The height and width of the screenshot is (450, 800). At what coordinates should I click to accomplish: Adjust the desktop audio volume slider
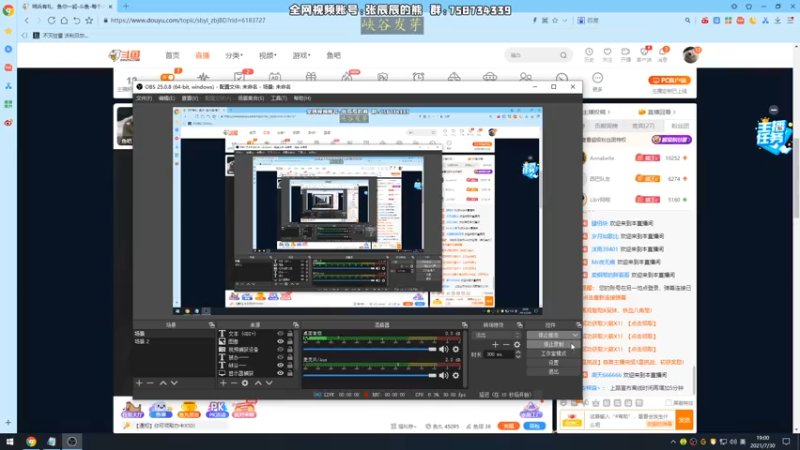(x=370, y=349)
